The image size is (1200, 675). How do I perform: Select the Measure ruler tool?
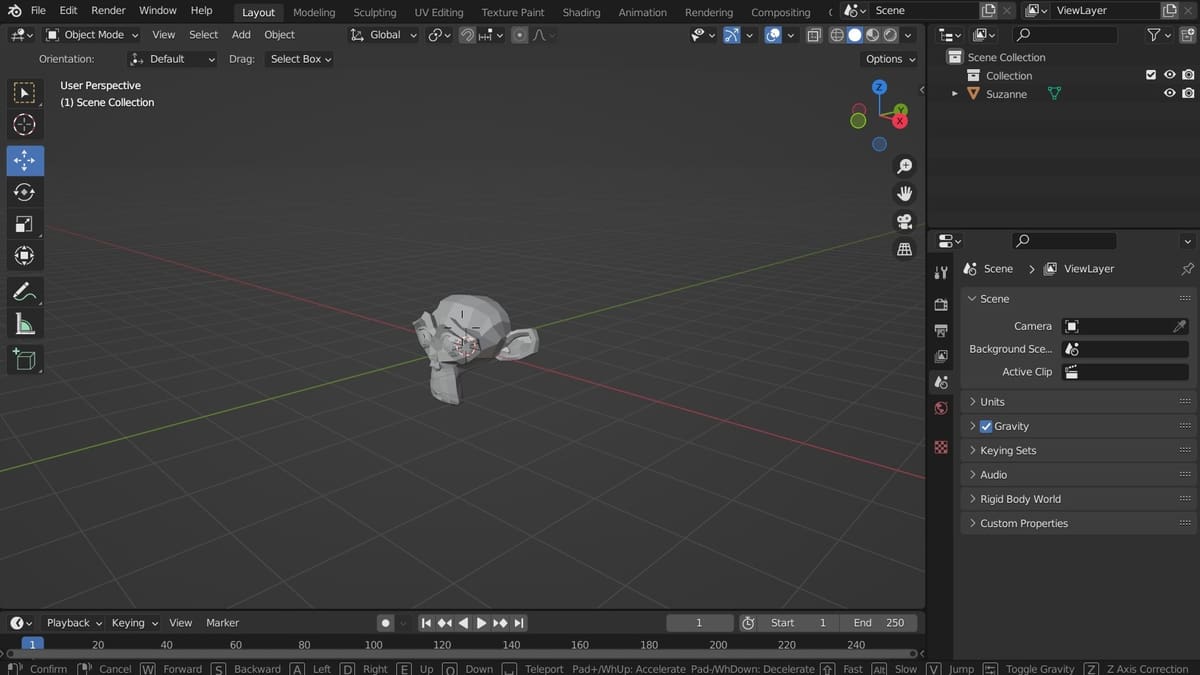pos(25,324)
